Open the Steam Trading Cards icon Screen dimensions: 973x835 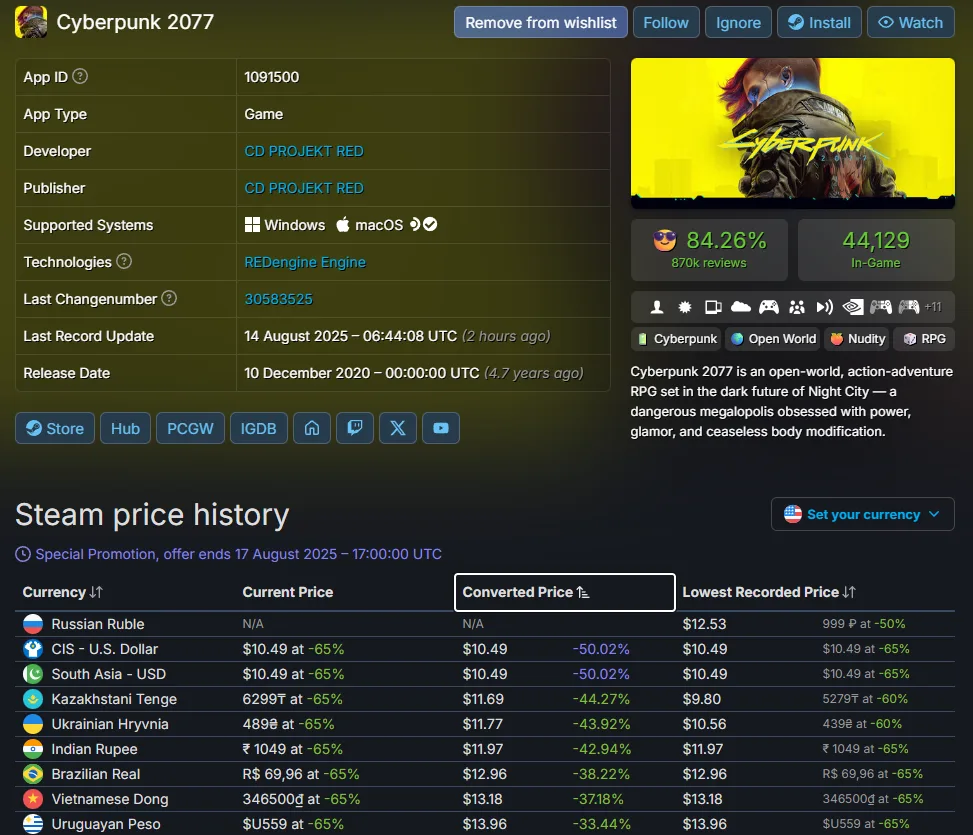click(x=713, y=306)
